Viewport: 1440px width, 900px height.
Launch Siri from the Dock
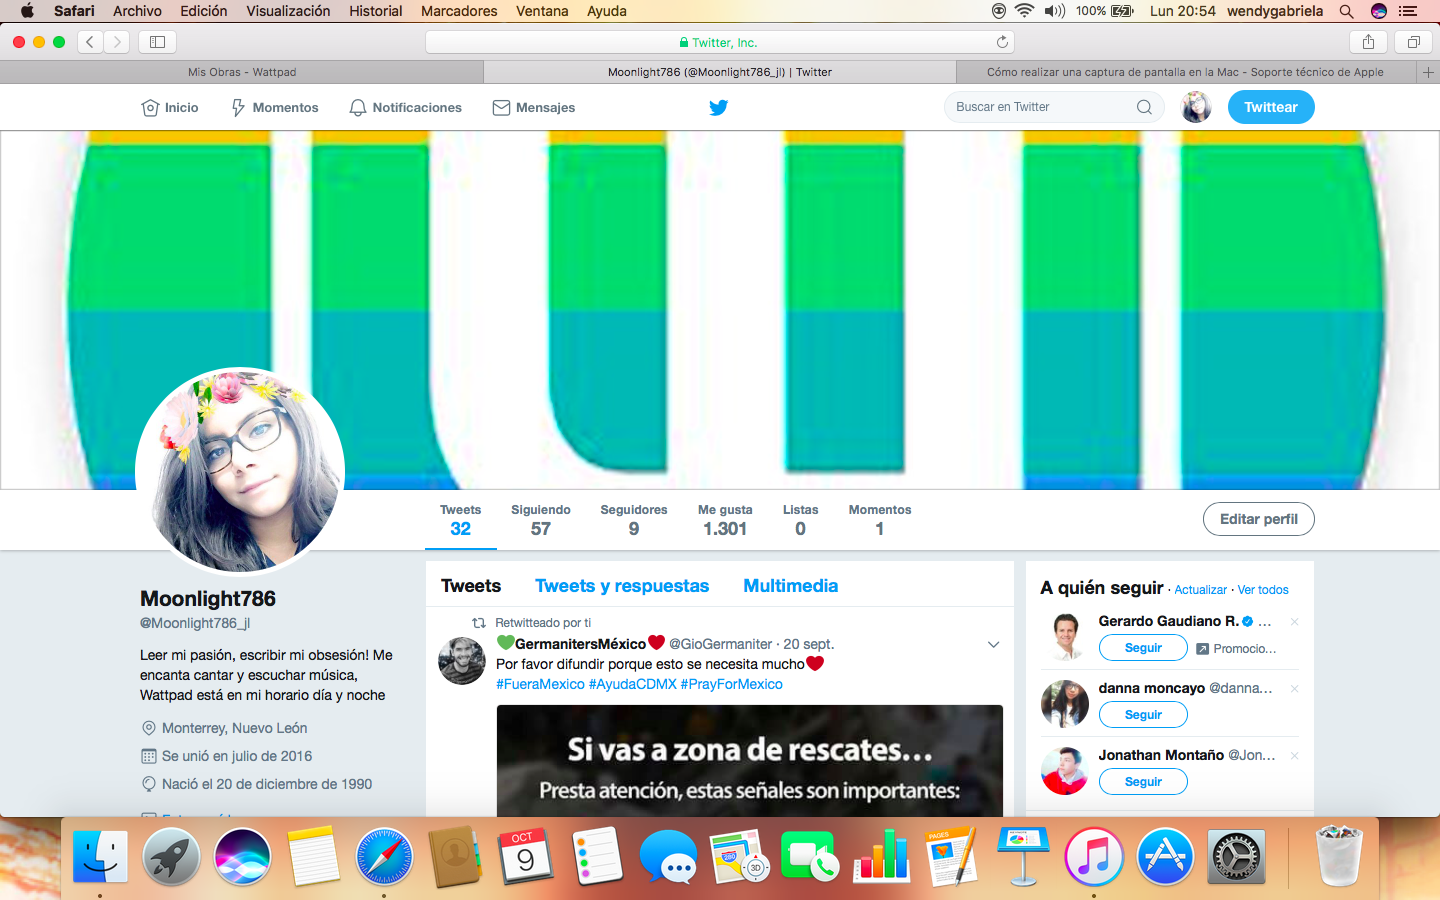point(242,857)
